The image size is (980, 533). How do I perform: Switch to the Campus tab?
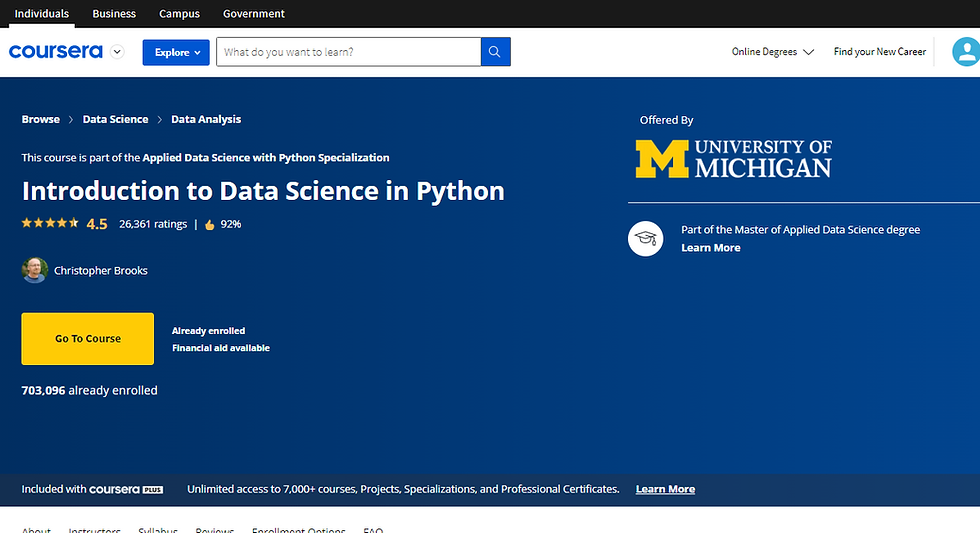tap(179, 14)
